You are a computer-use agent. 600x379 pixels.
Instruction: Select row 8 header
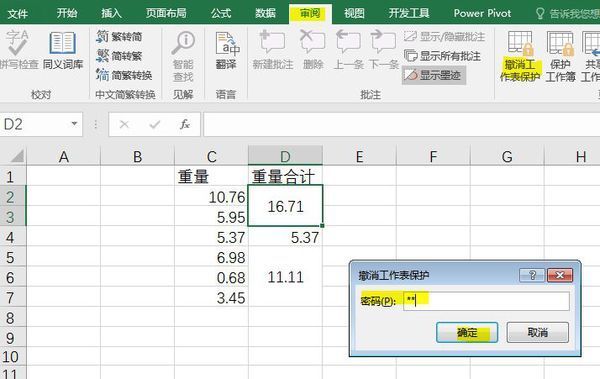pos(13,318)
